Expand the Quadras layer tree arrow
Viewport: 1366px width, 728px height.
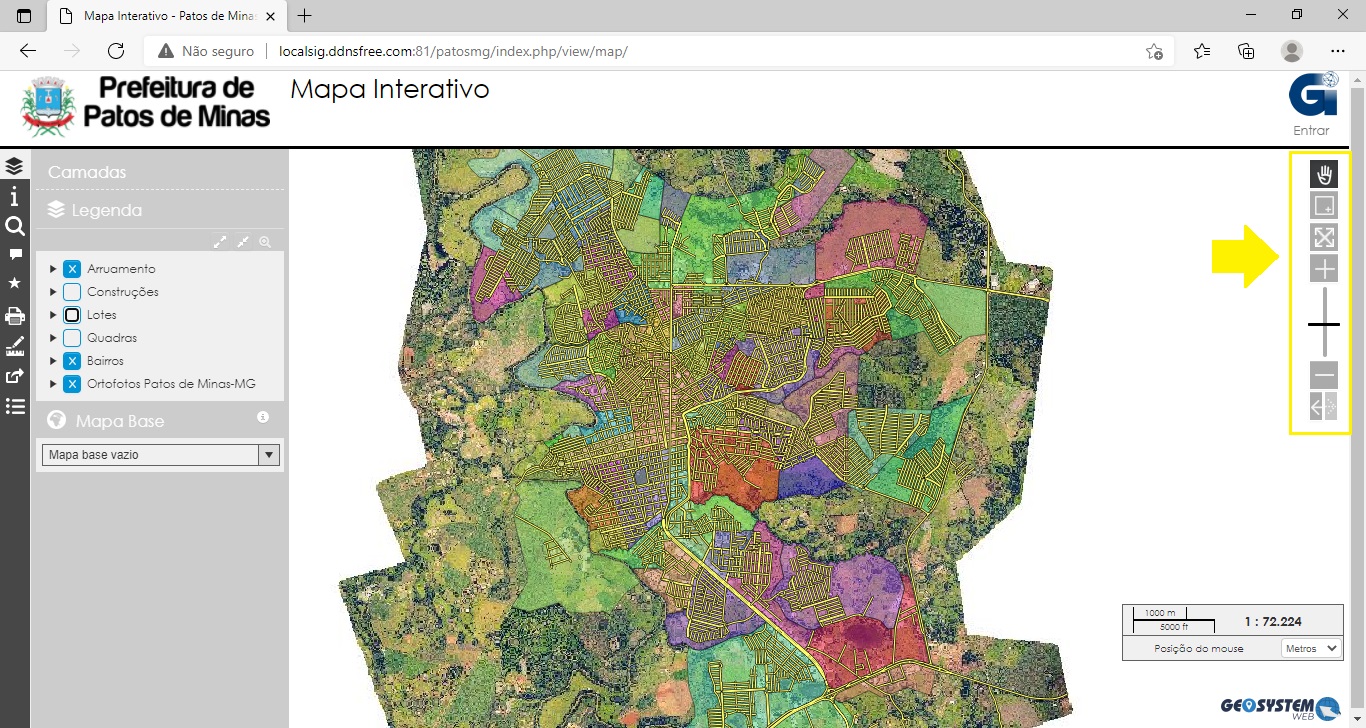[x=53, y=338]
